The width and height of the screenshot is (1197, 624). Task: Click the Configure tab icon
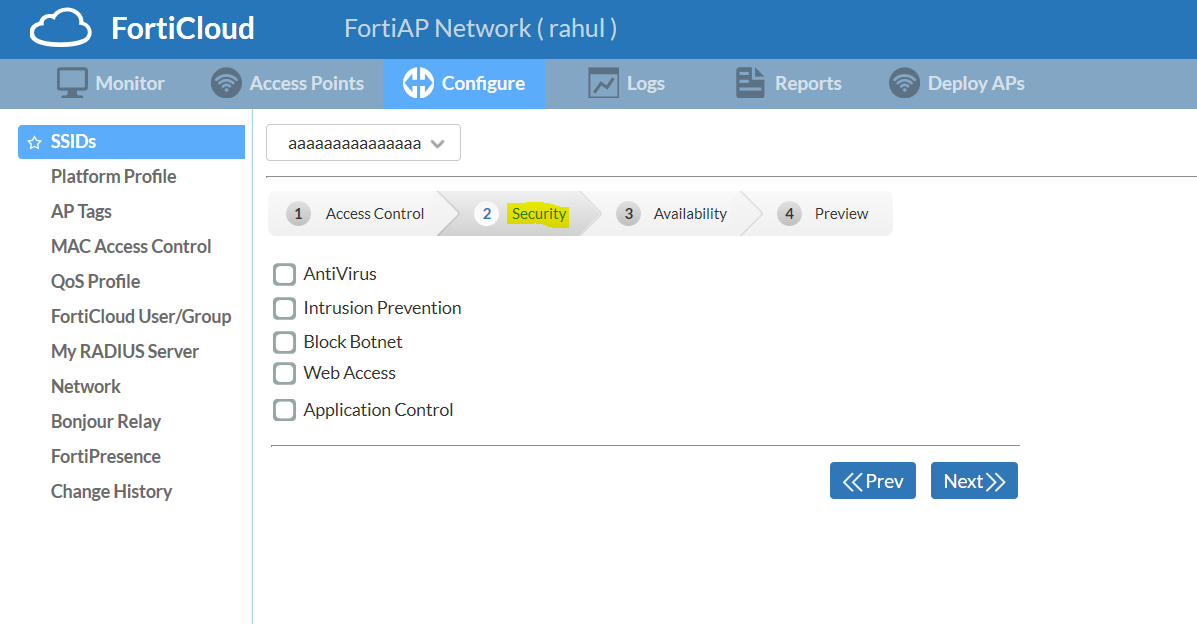[x=418, y=83]
